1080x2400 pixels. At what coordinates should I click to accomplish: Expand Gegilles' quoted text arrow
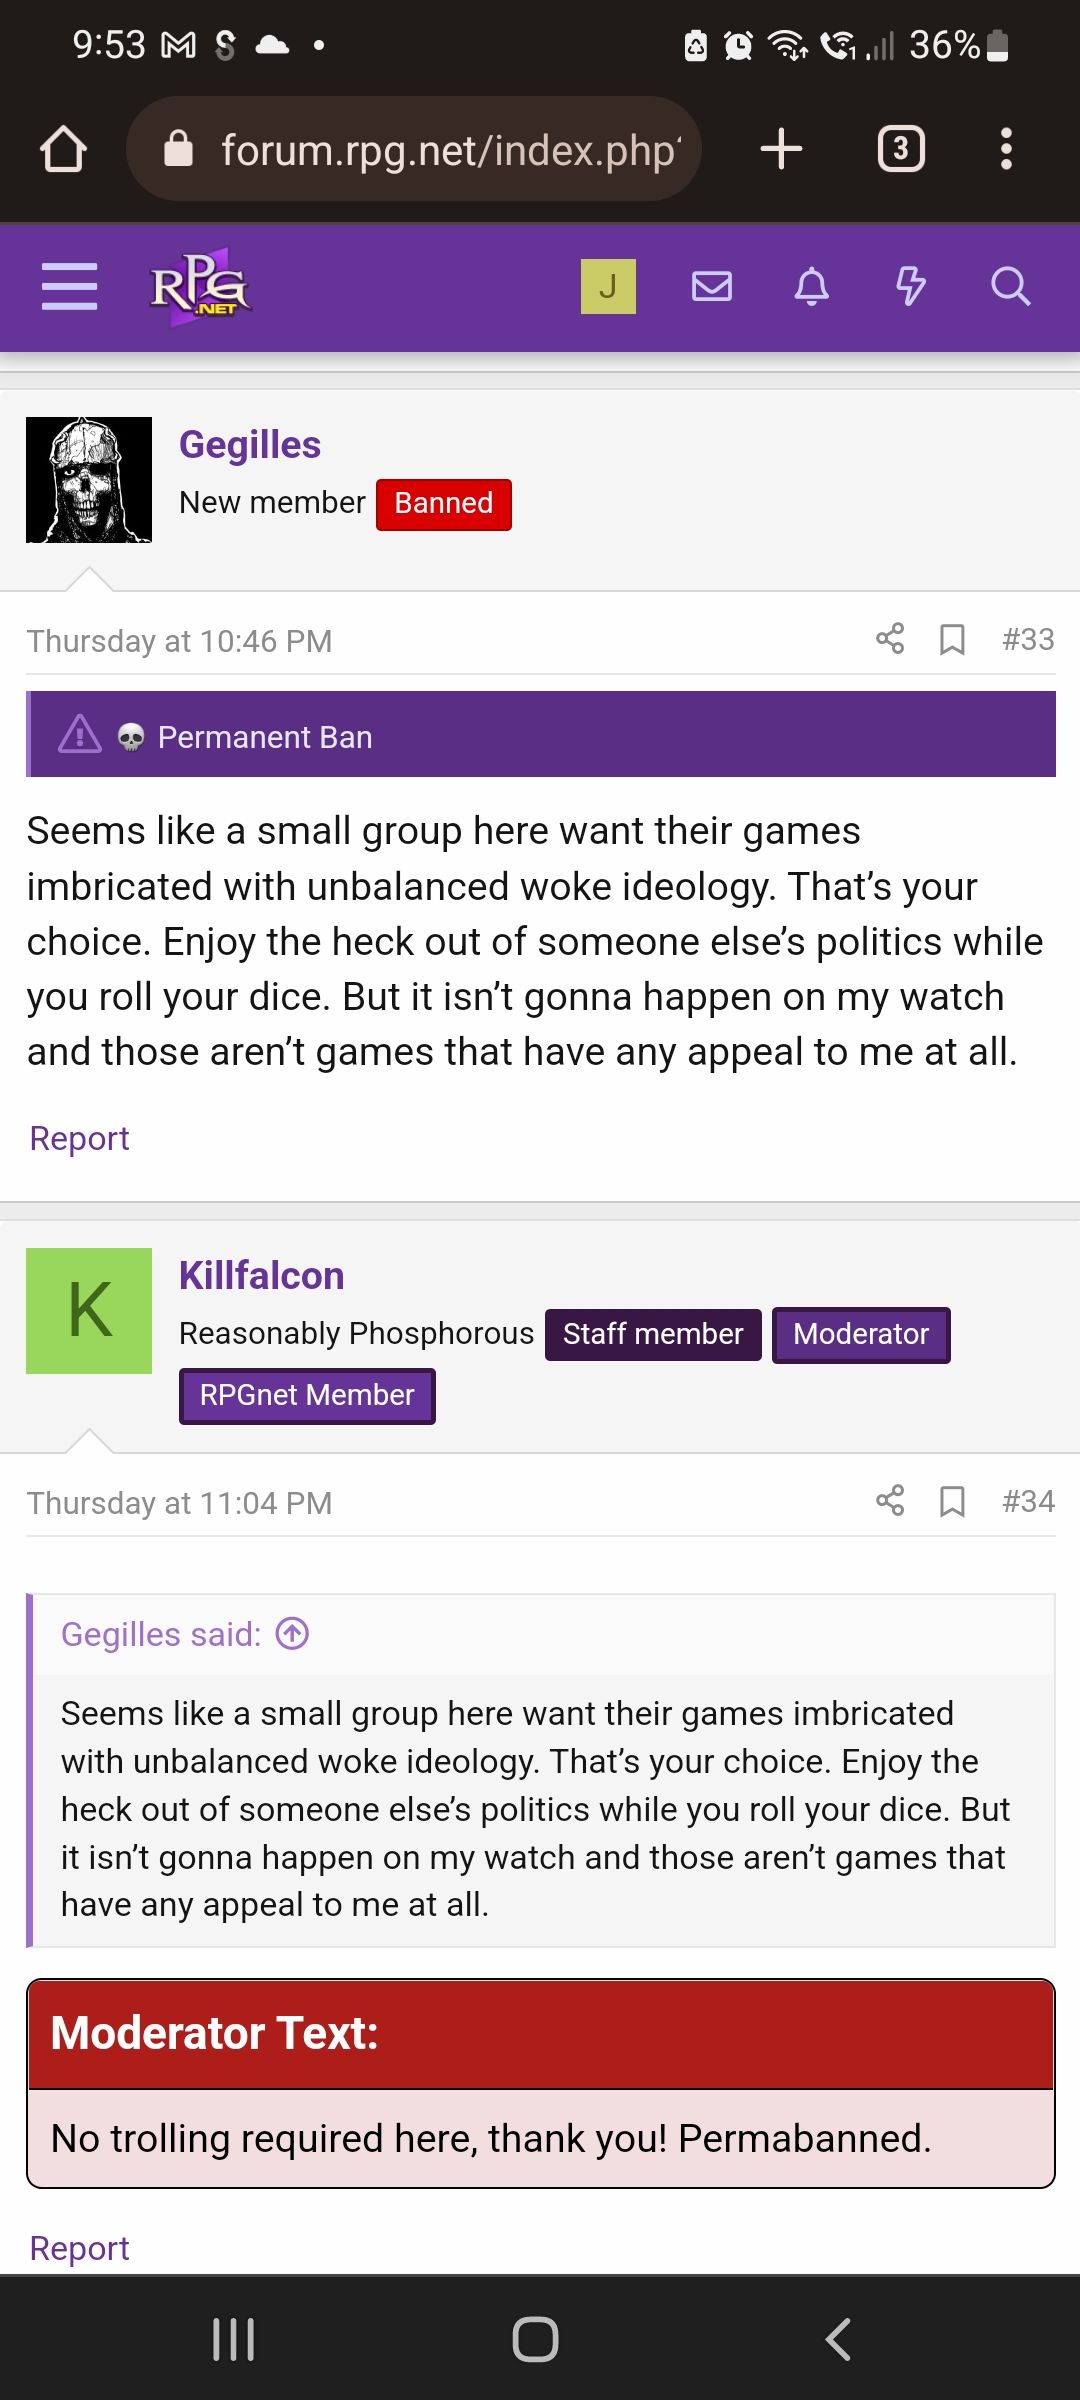pos(290,1632)
